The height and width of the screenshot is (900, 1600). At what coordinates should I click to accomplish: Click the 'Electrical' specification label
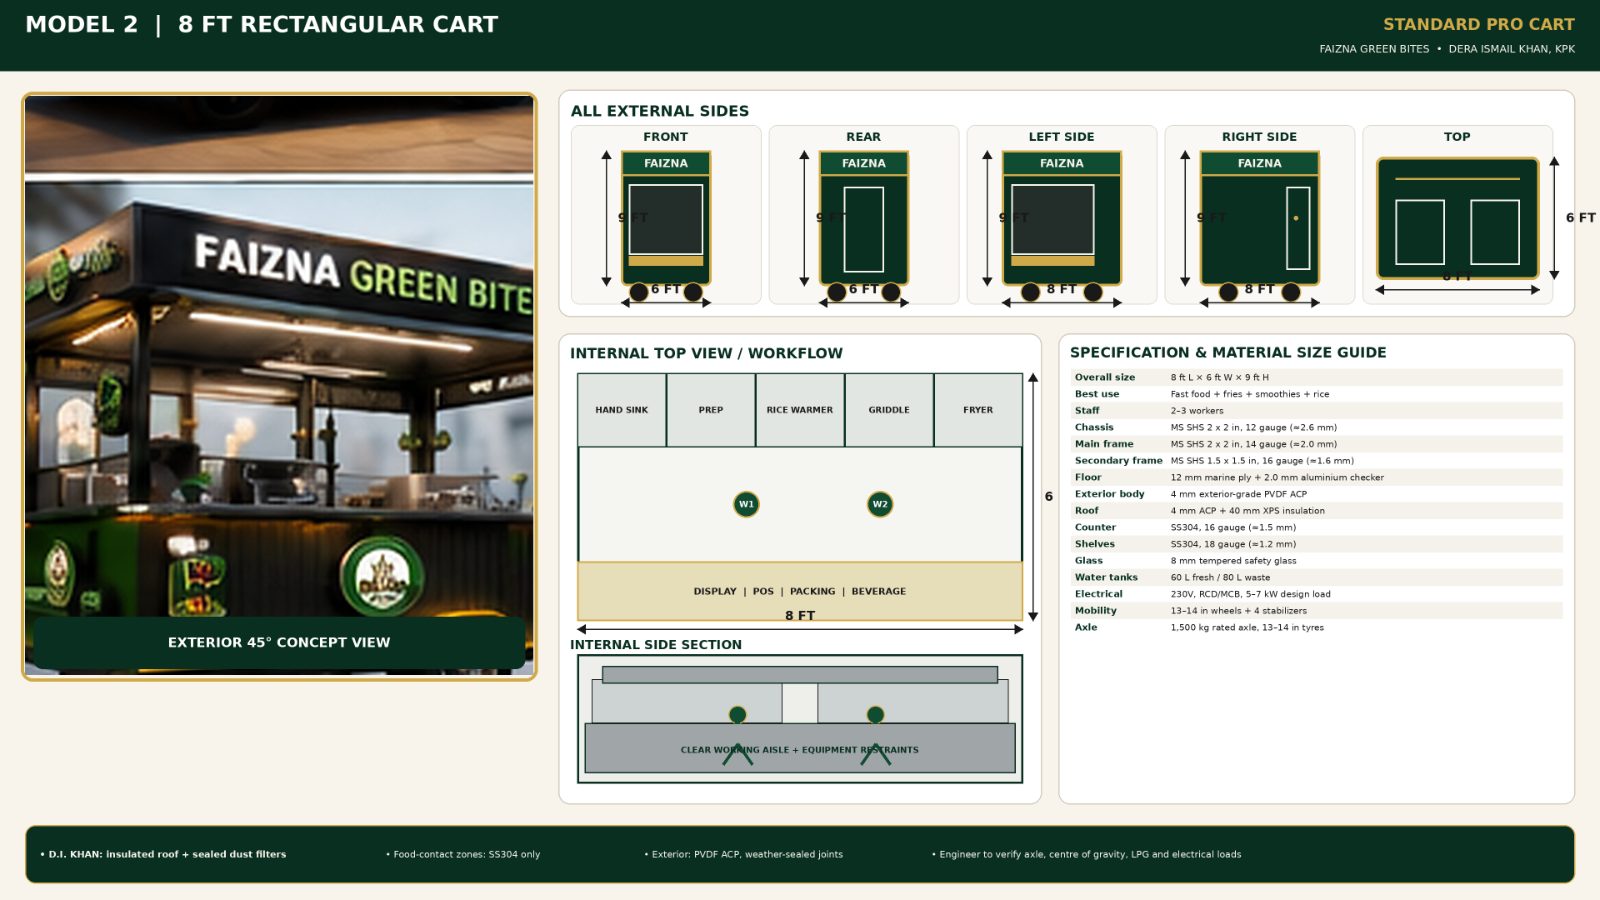tap(1099, 594)
